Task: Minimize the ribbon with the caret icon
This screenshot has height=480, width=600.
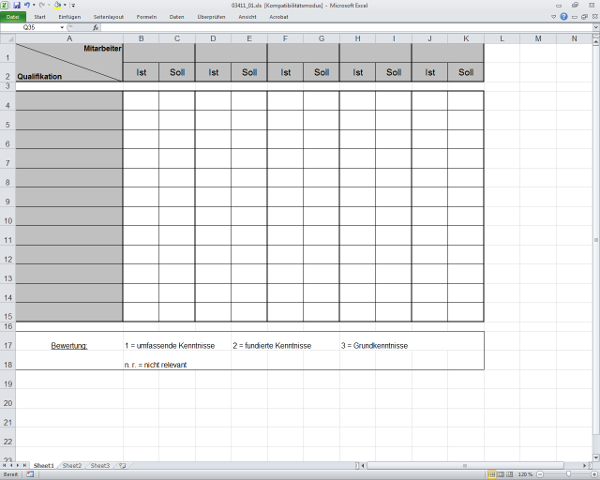Action: 553,17
